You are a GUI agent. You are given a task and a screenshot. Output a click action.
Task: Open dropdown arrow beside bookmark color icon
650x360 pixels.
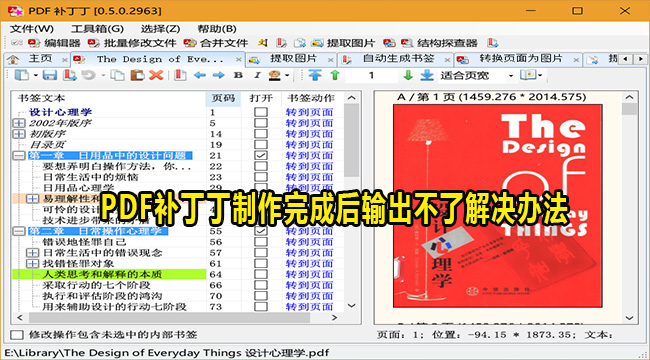[287, 75]
